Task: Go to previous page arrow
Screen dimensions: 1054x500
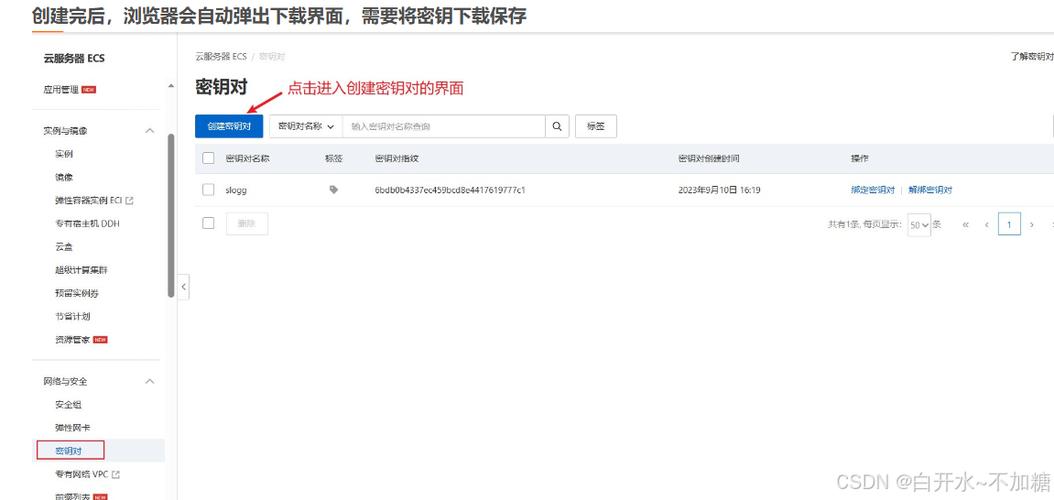Action: (987, 224)
